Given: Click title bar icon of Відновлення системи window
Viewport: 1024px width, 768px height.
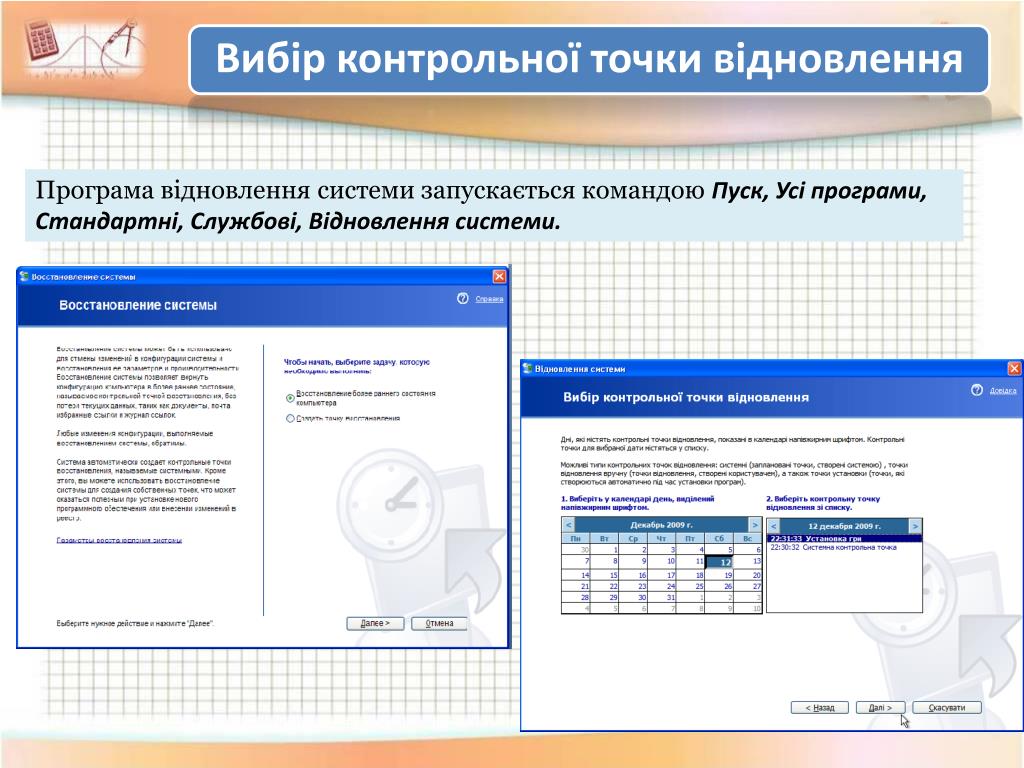Looking at the screenshot, I should (528, 368).
